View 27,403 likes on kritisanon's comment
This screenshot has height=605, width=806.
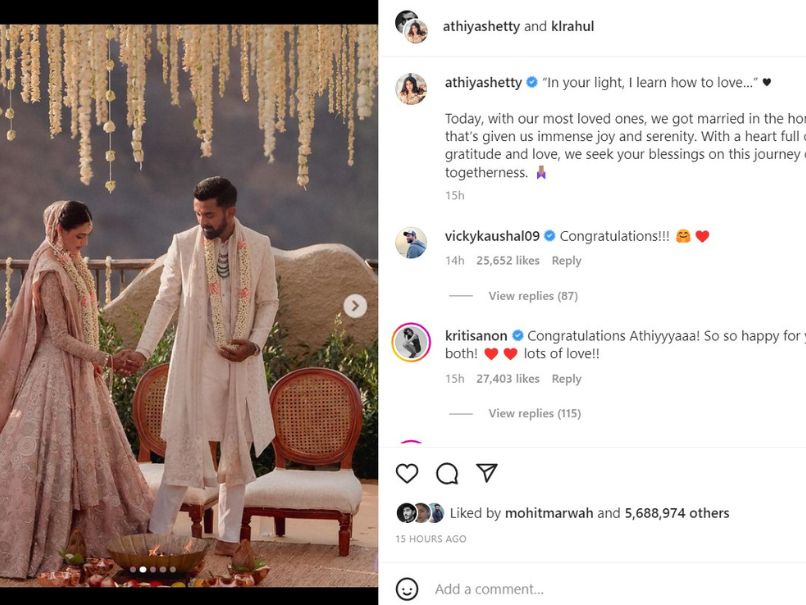pyautogui.click(x=507, y=379)
